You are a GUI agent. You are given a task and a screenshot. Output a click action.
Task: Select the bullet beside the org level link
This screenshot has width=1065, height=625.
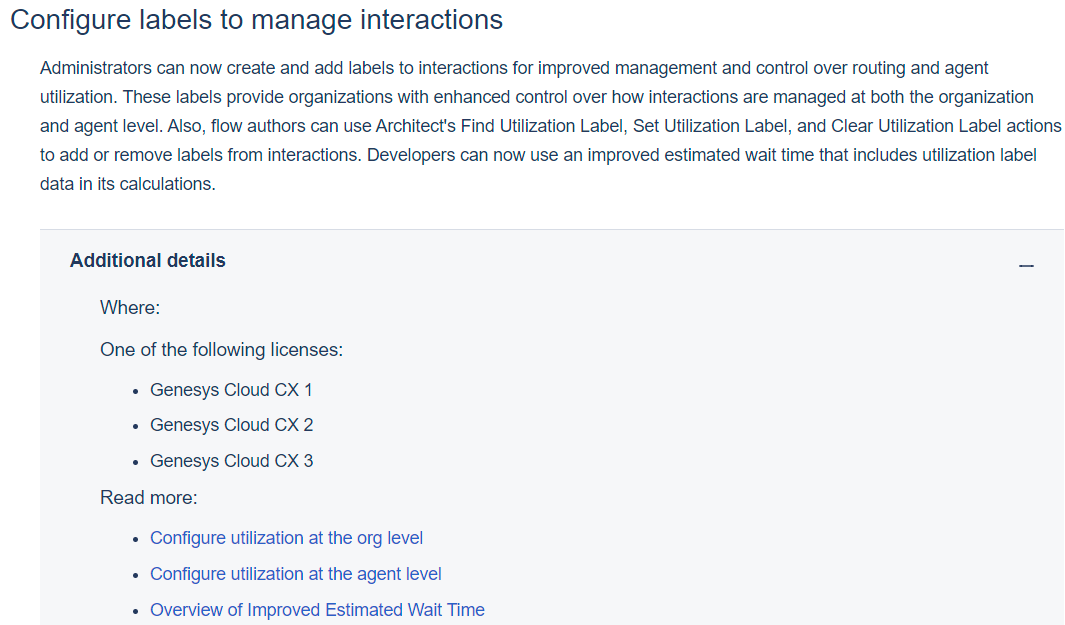coord(137,537)
